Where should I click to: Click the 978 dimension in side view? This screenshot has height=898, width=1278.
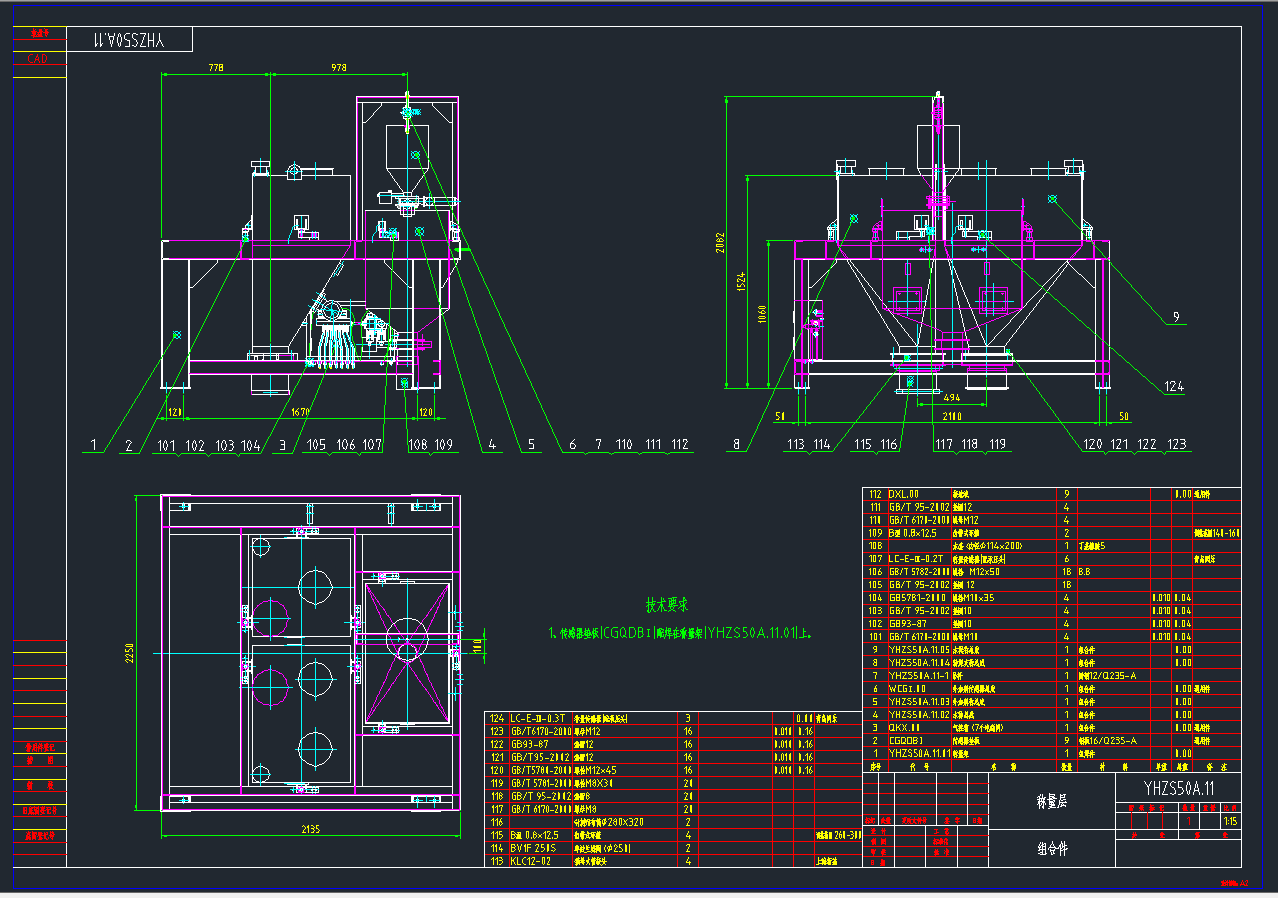339,68
